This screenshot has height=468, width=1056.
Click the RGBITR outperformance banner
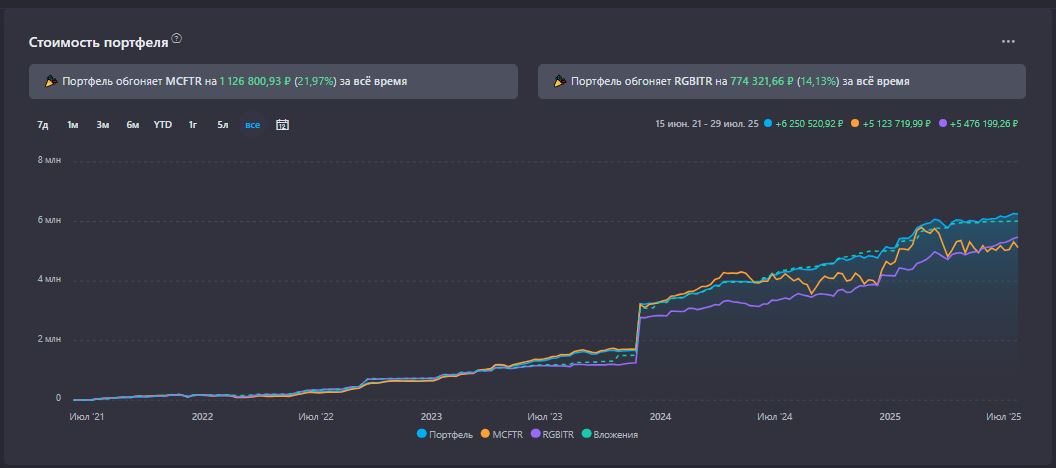tap(782, 81)
